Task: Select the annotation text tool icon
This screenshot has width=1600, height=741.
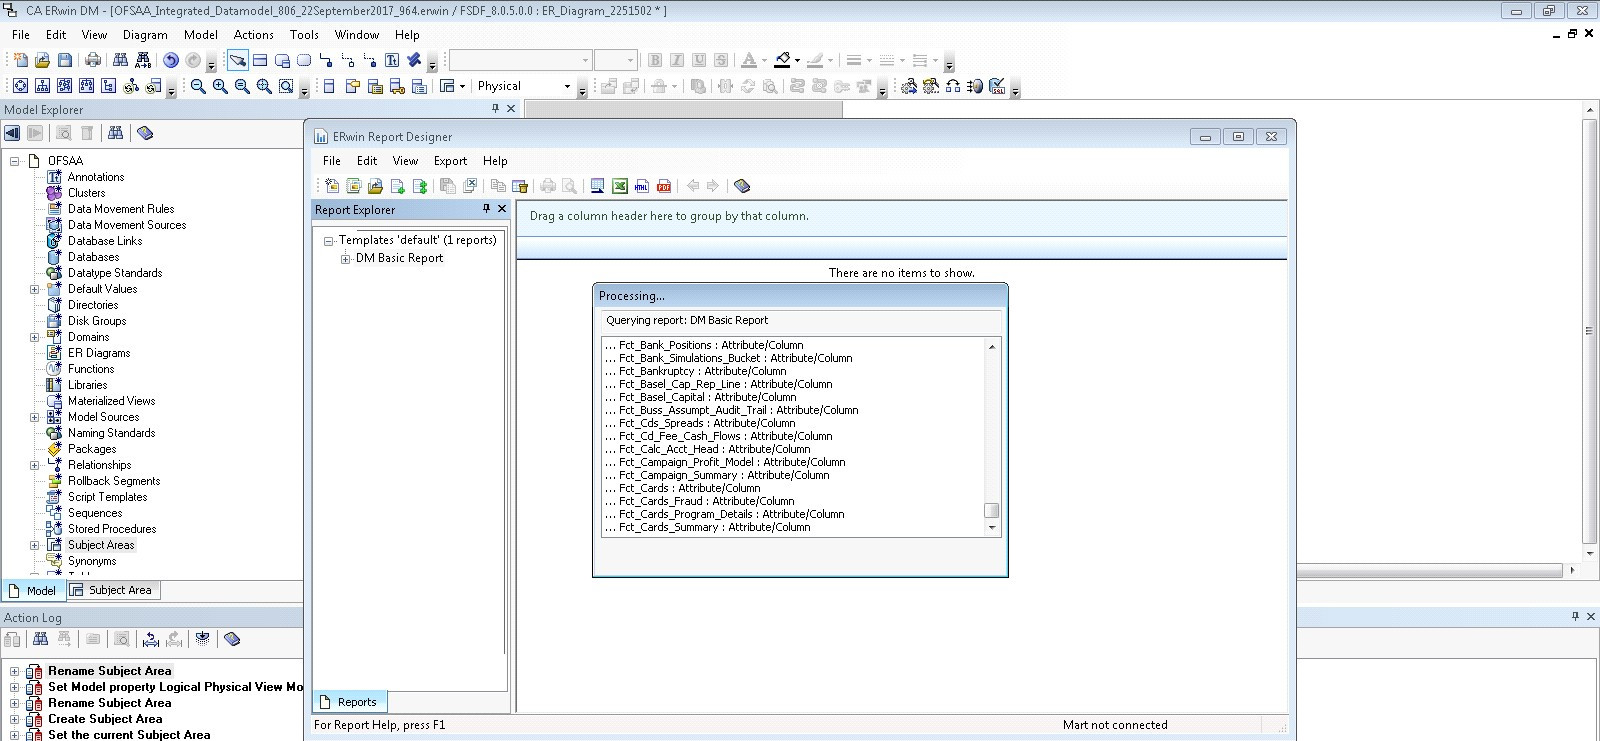Action: click(392, 61)
